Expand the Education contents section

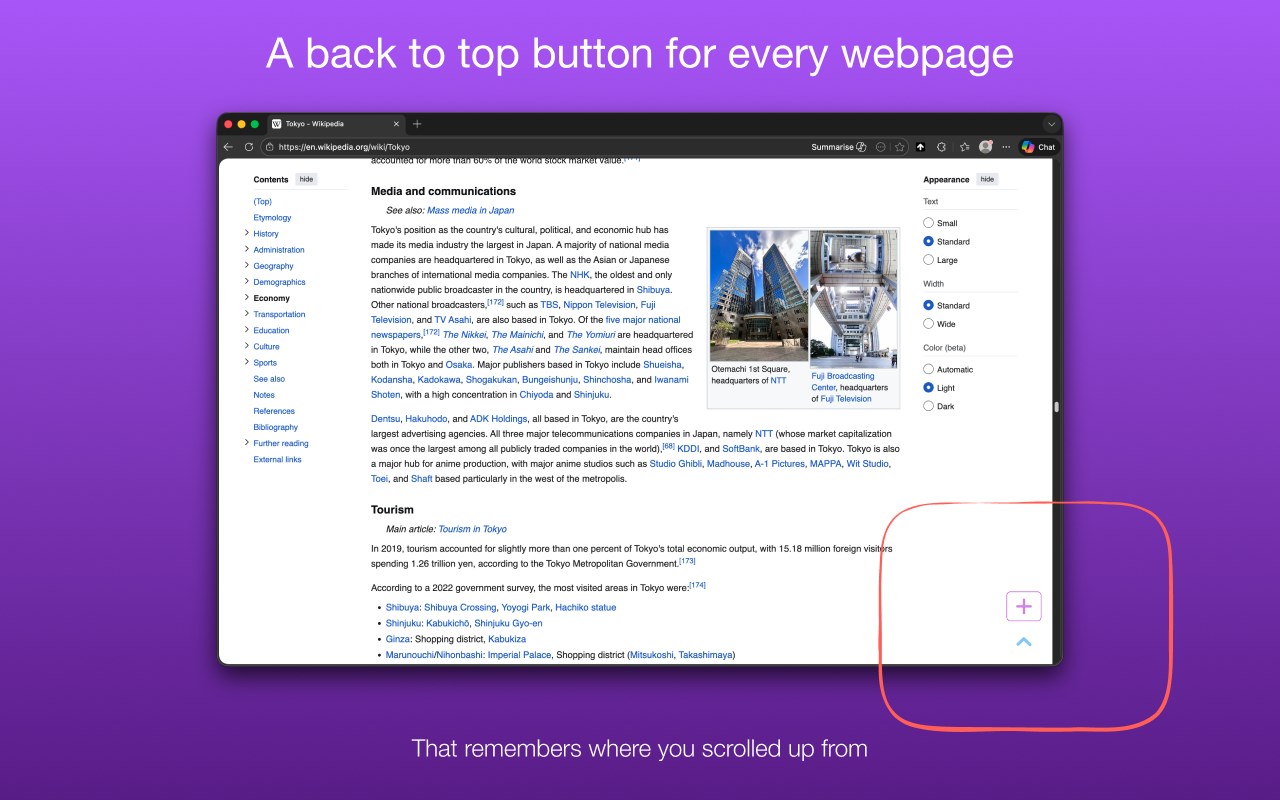tap(246, 330)
